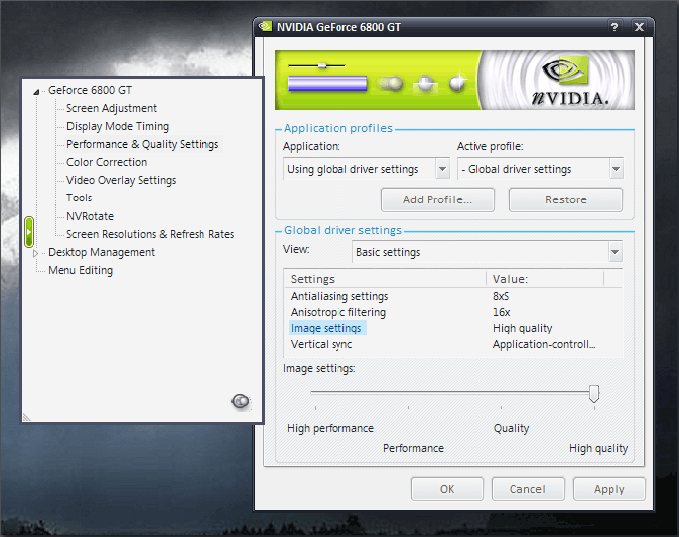Click the OK button
The height and width of the screenshot is (537, 679).
pos(447,489)
